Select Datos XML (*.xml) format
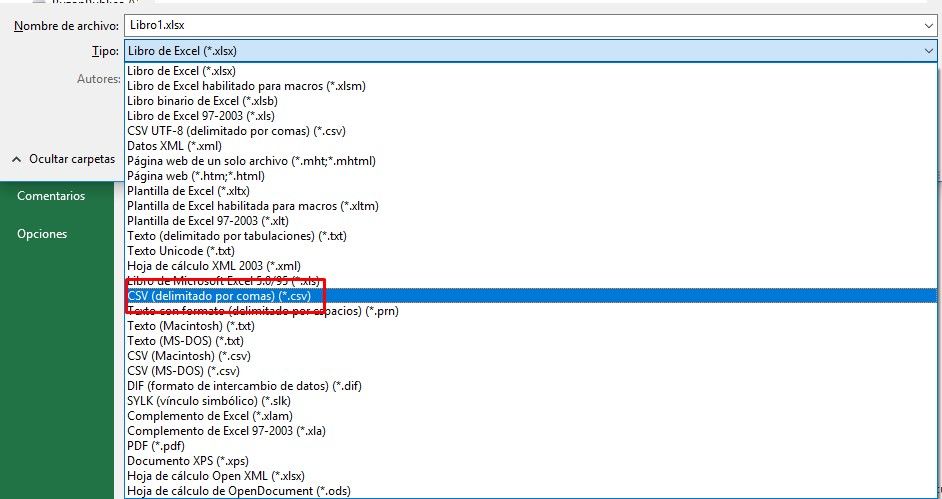This screenshot has width=942, height=499. click(x=530, y=146)
